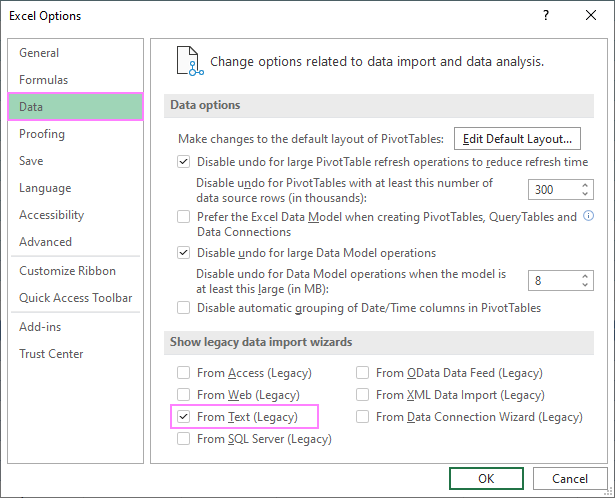615x498 pixels.
Task: Close the Excel Options dialog
Action: (x=591, y=15)
